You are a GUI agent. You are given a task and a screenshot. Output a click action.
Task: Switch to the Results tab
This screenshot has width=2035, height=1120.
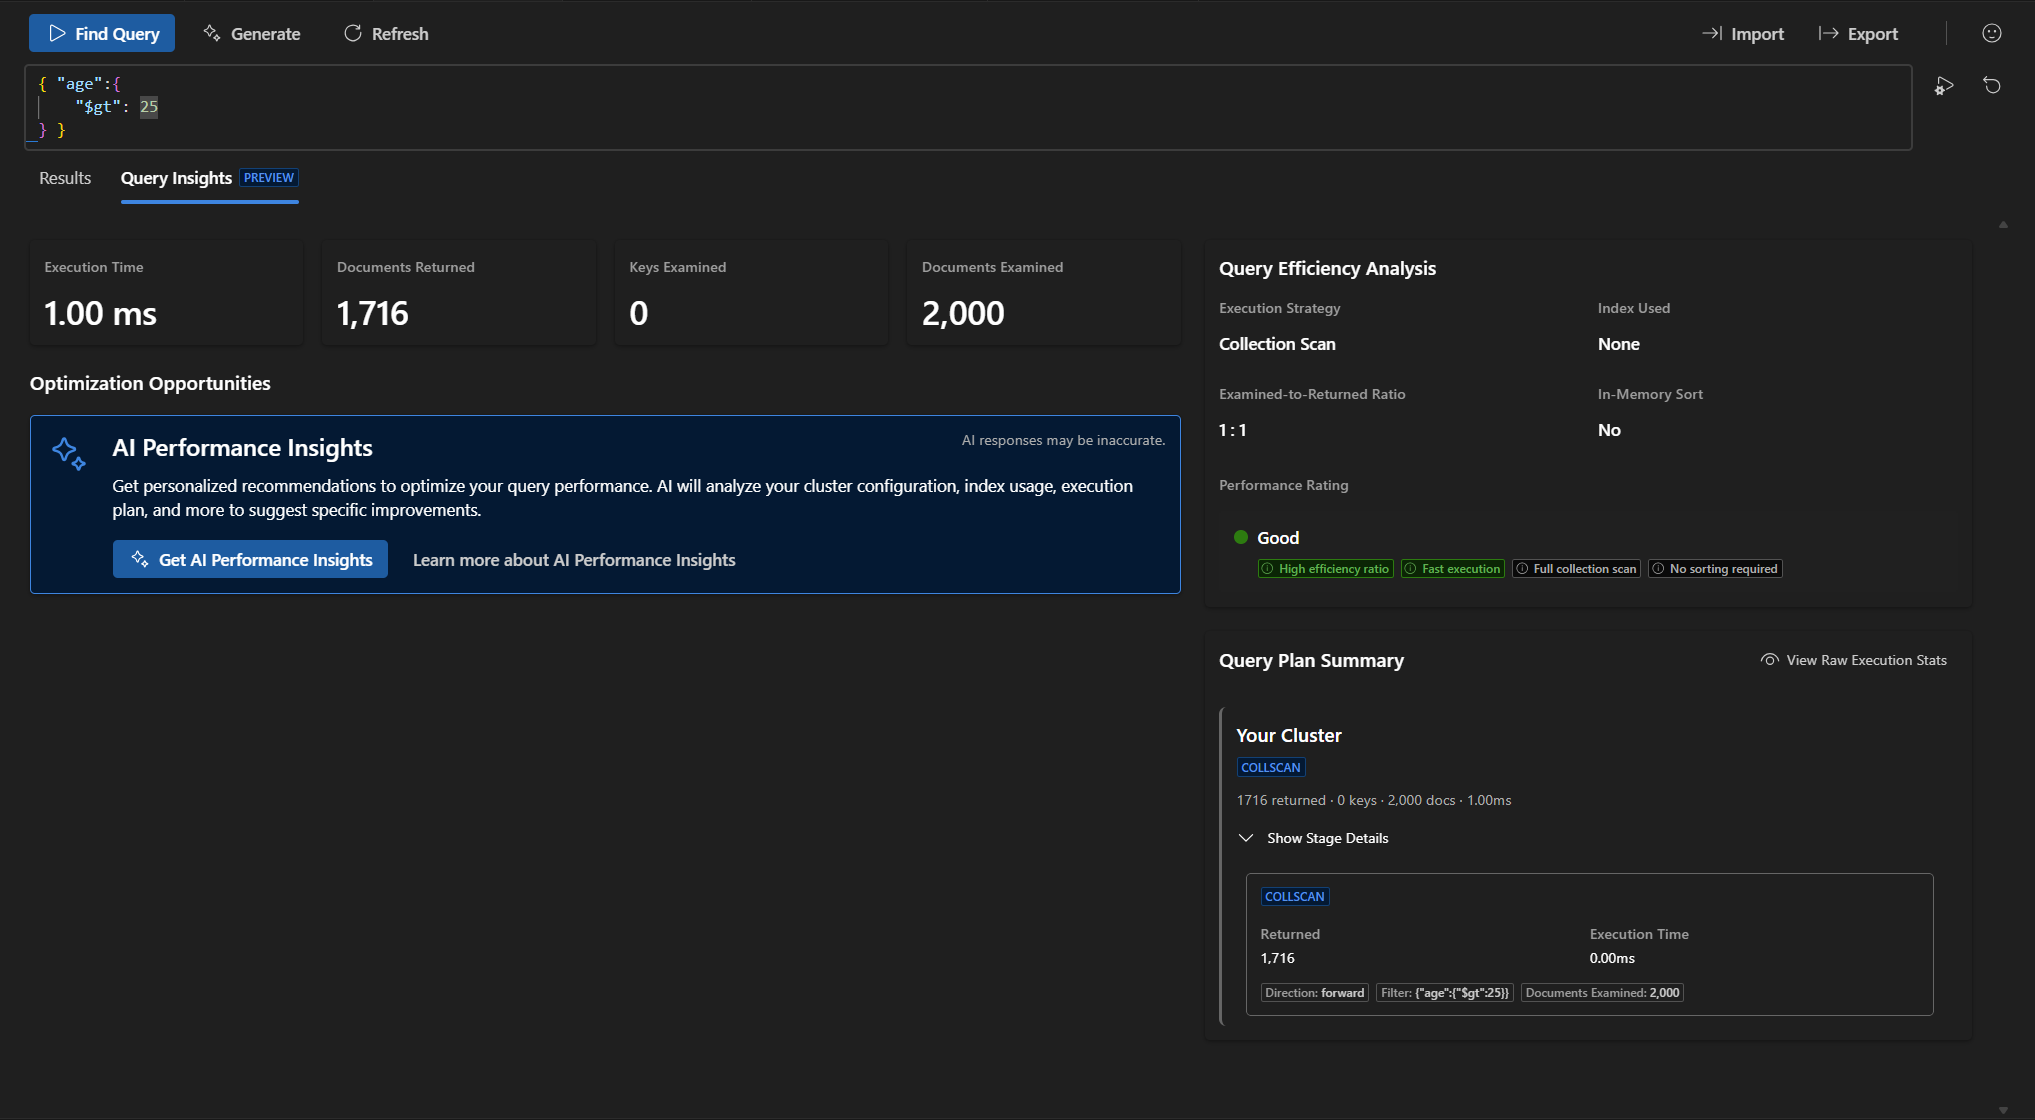pyautogui.click(x=65, y=178)
